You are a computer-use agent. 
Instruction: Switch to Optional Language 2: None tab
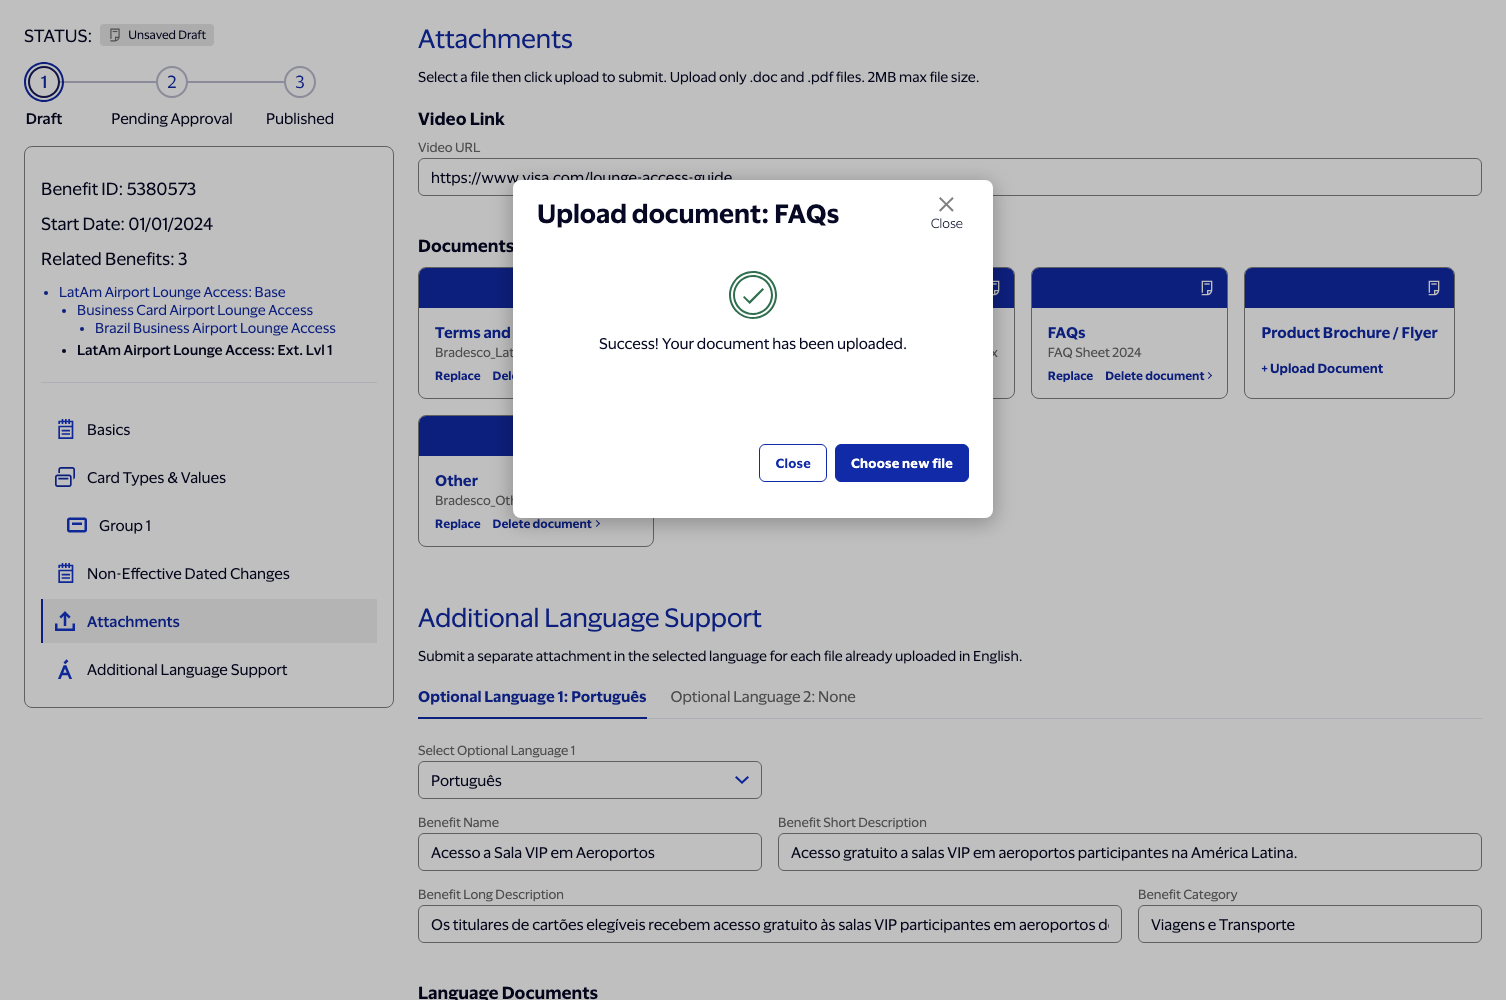(763, 697)
